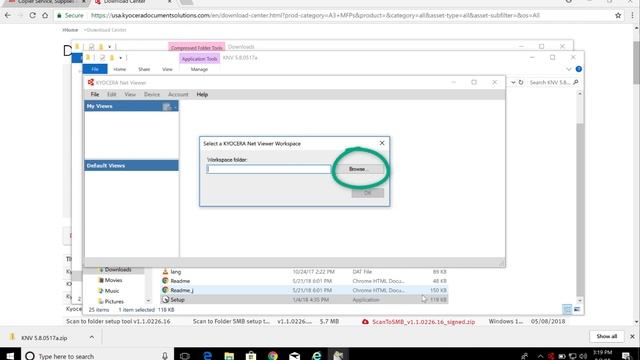Screen dimensions: 640x360
Task: Click the Chrome reload icon
Action: point(32,16)
